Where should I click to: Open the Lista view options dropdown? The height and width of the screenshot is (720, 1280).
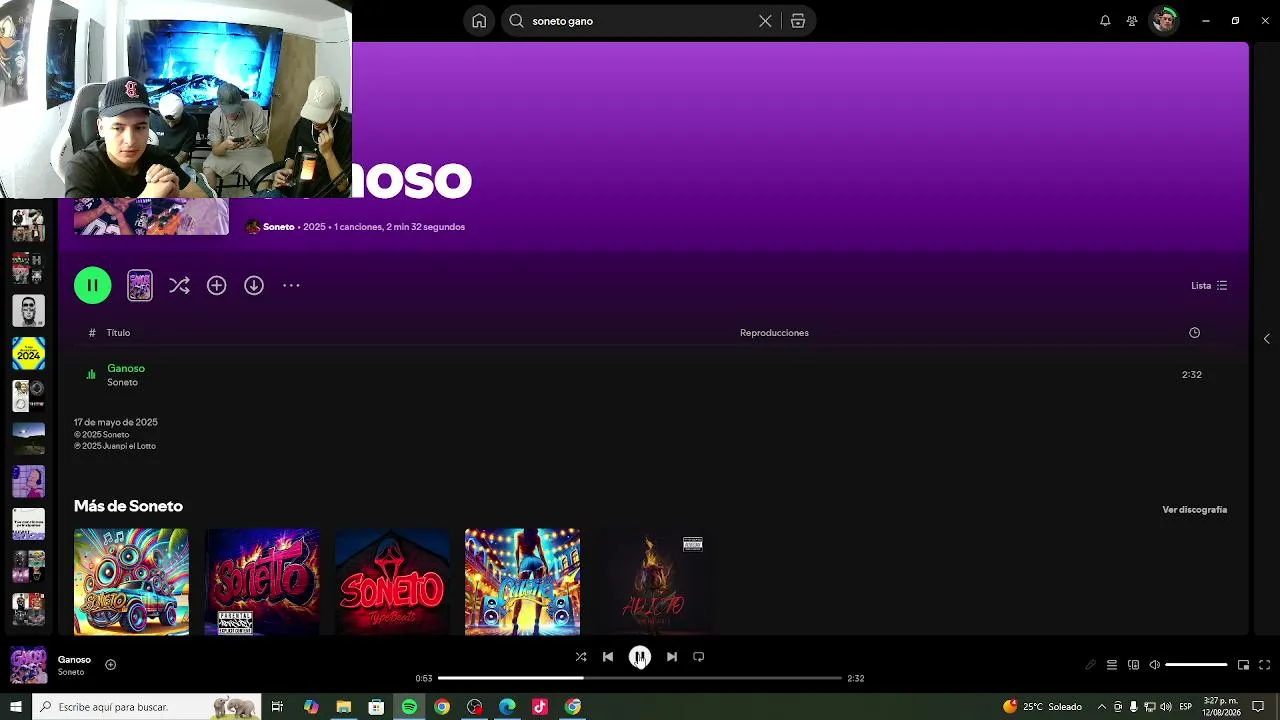(x=1209, y=286)
